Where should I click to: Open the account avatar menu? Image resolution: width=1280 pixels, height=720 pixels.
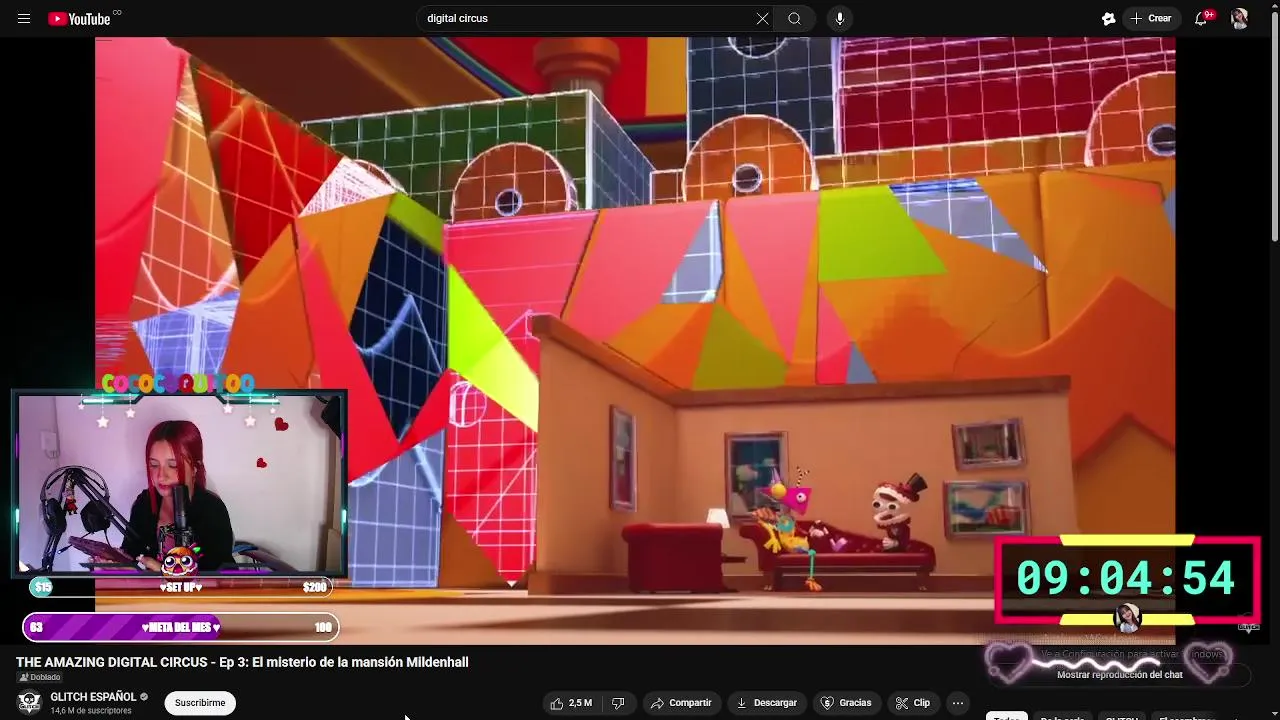click(1240, 19)
